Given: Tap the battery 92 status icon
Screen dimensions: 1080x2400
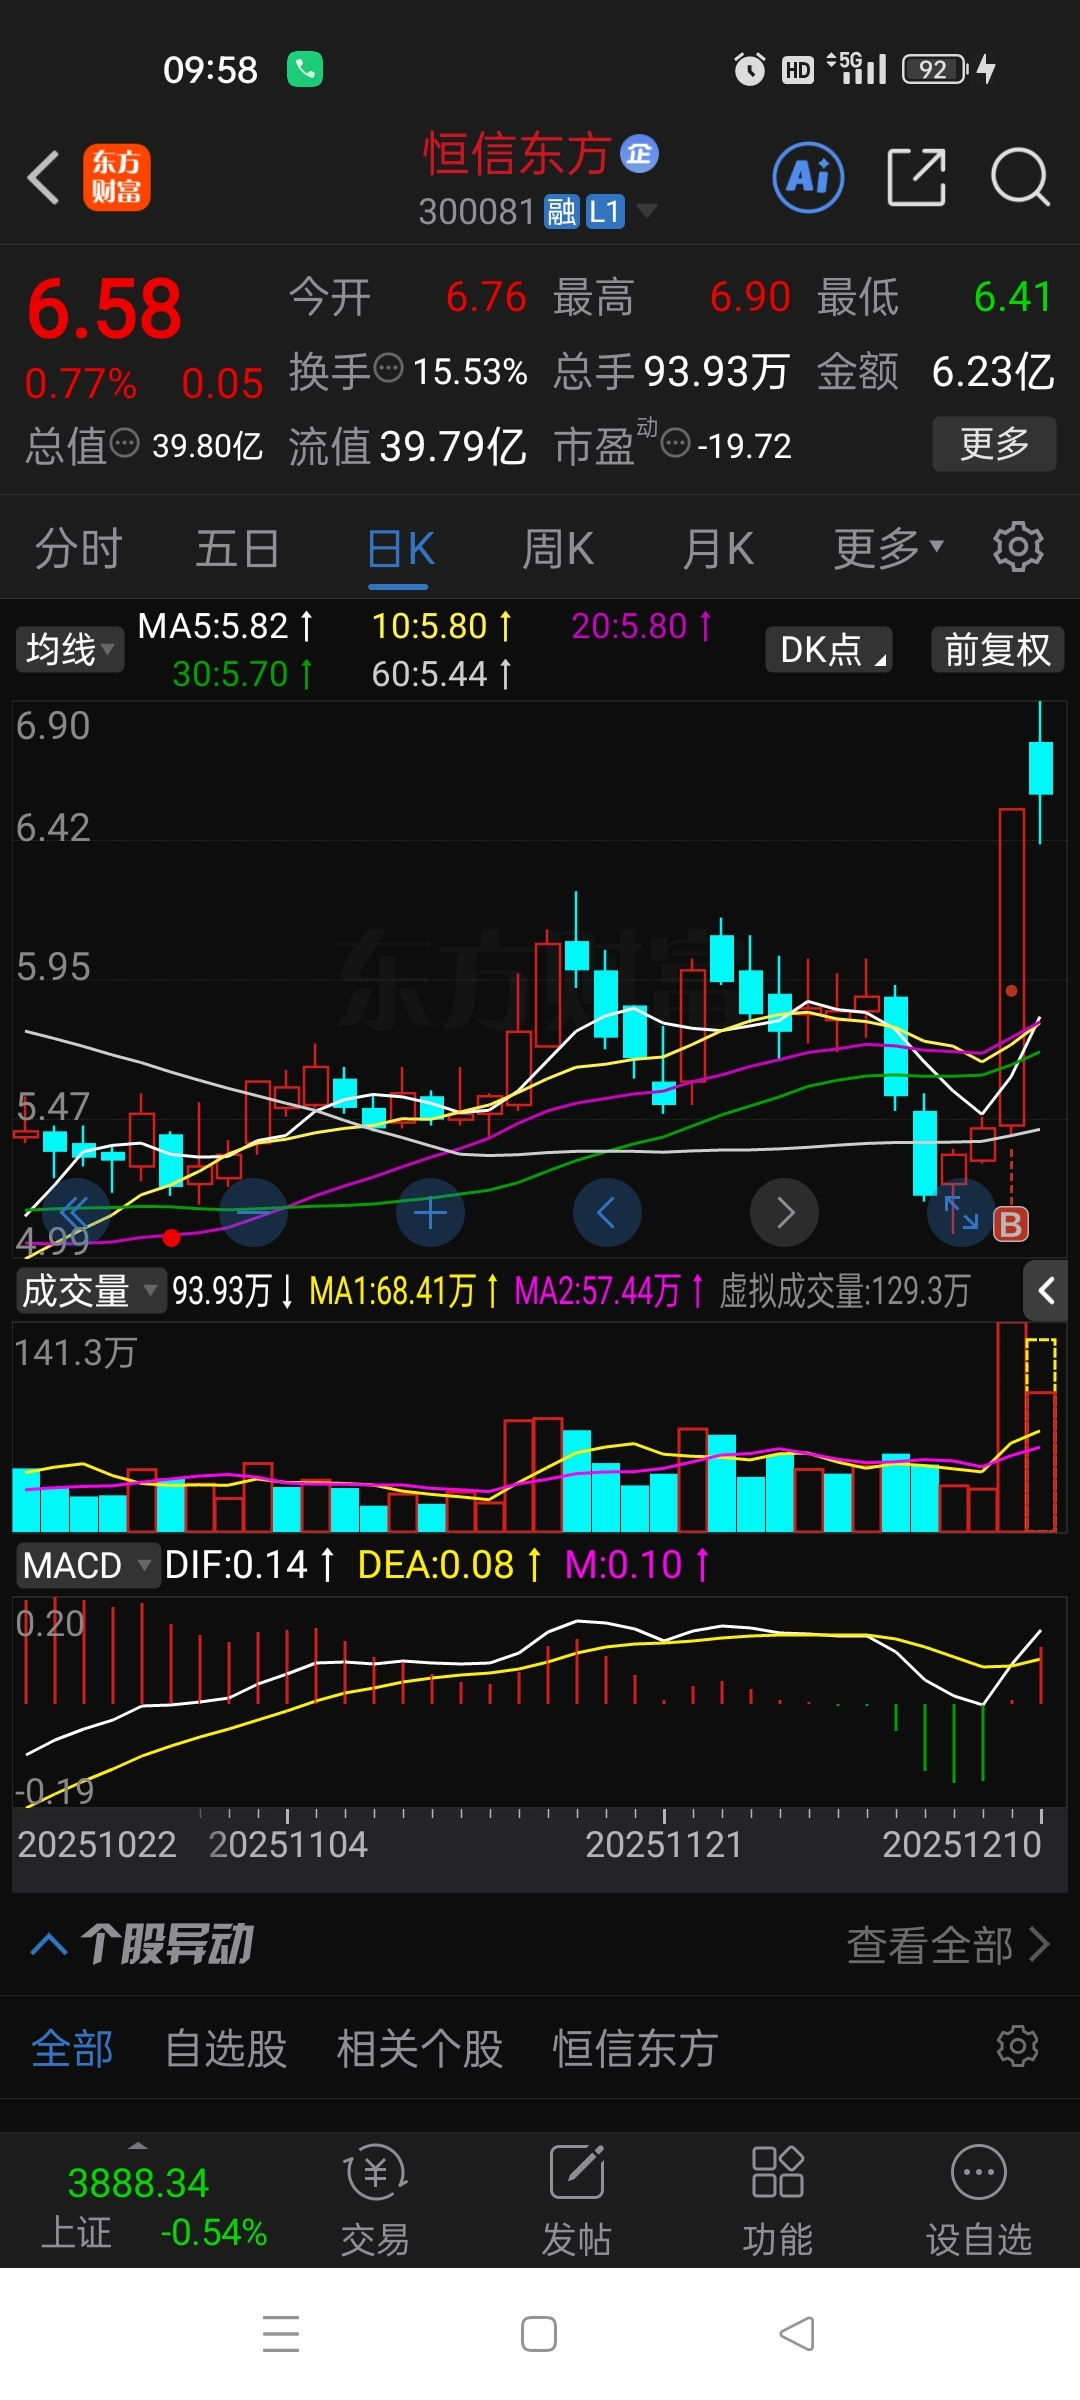Looking at the screenshot, I should (x=936, y=69).
